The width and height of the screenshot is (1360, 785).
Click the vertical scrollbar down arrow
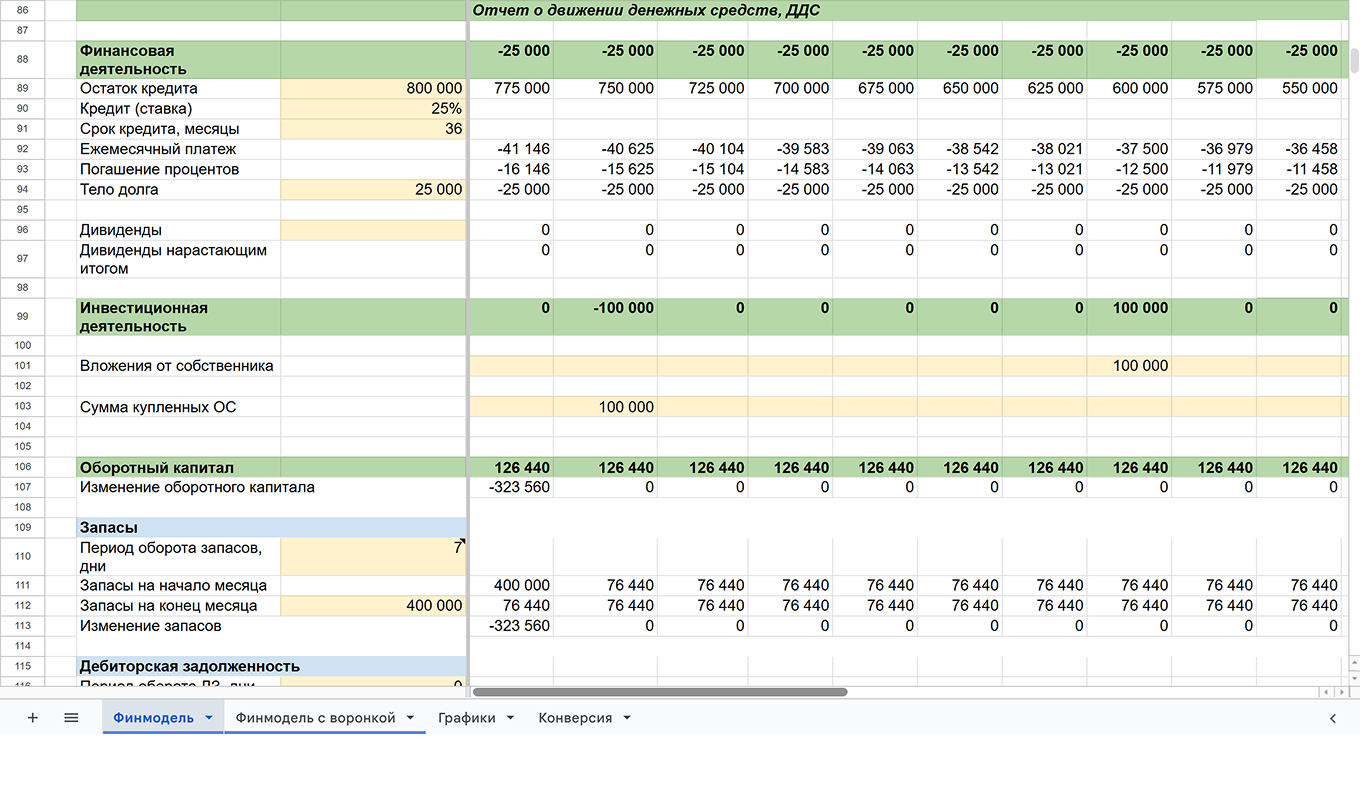tap(1354, 677)
